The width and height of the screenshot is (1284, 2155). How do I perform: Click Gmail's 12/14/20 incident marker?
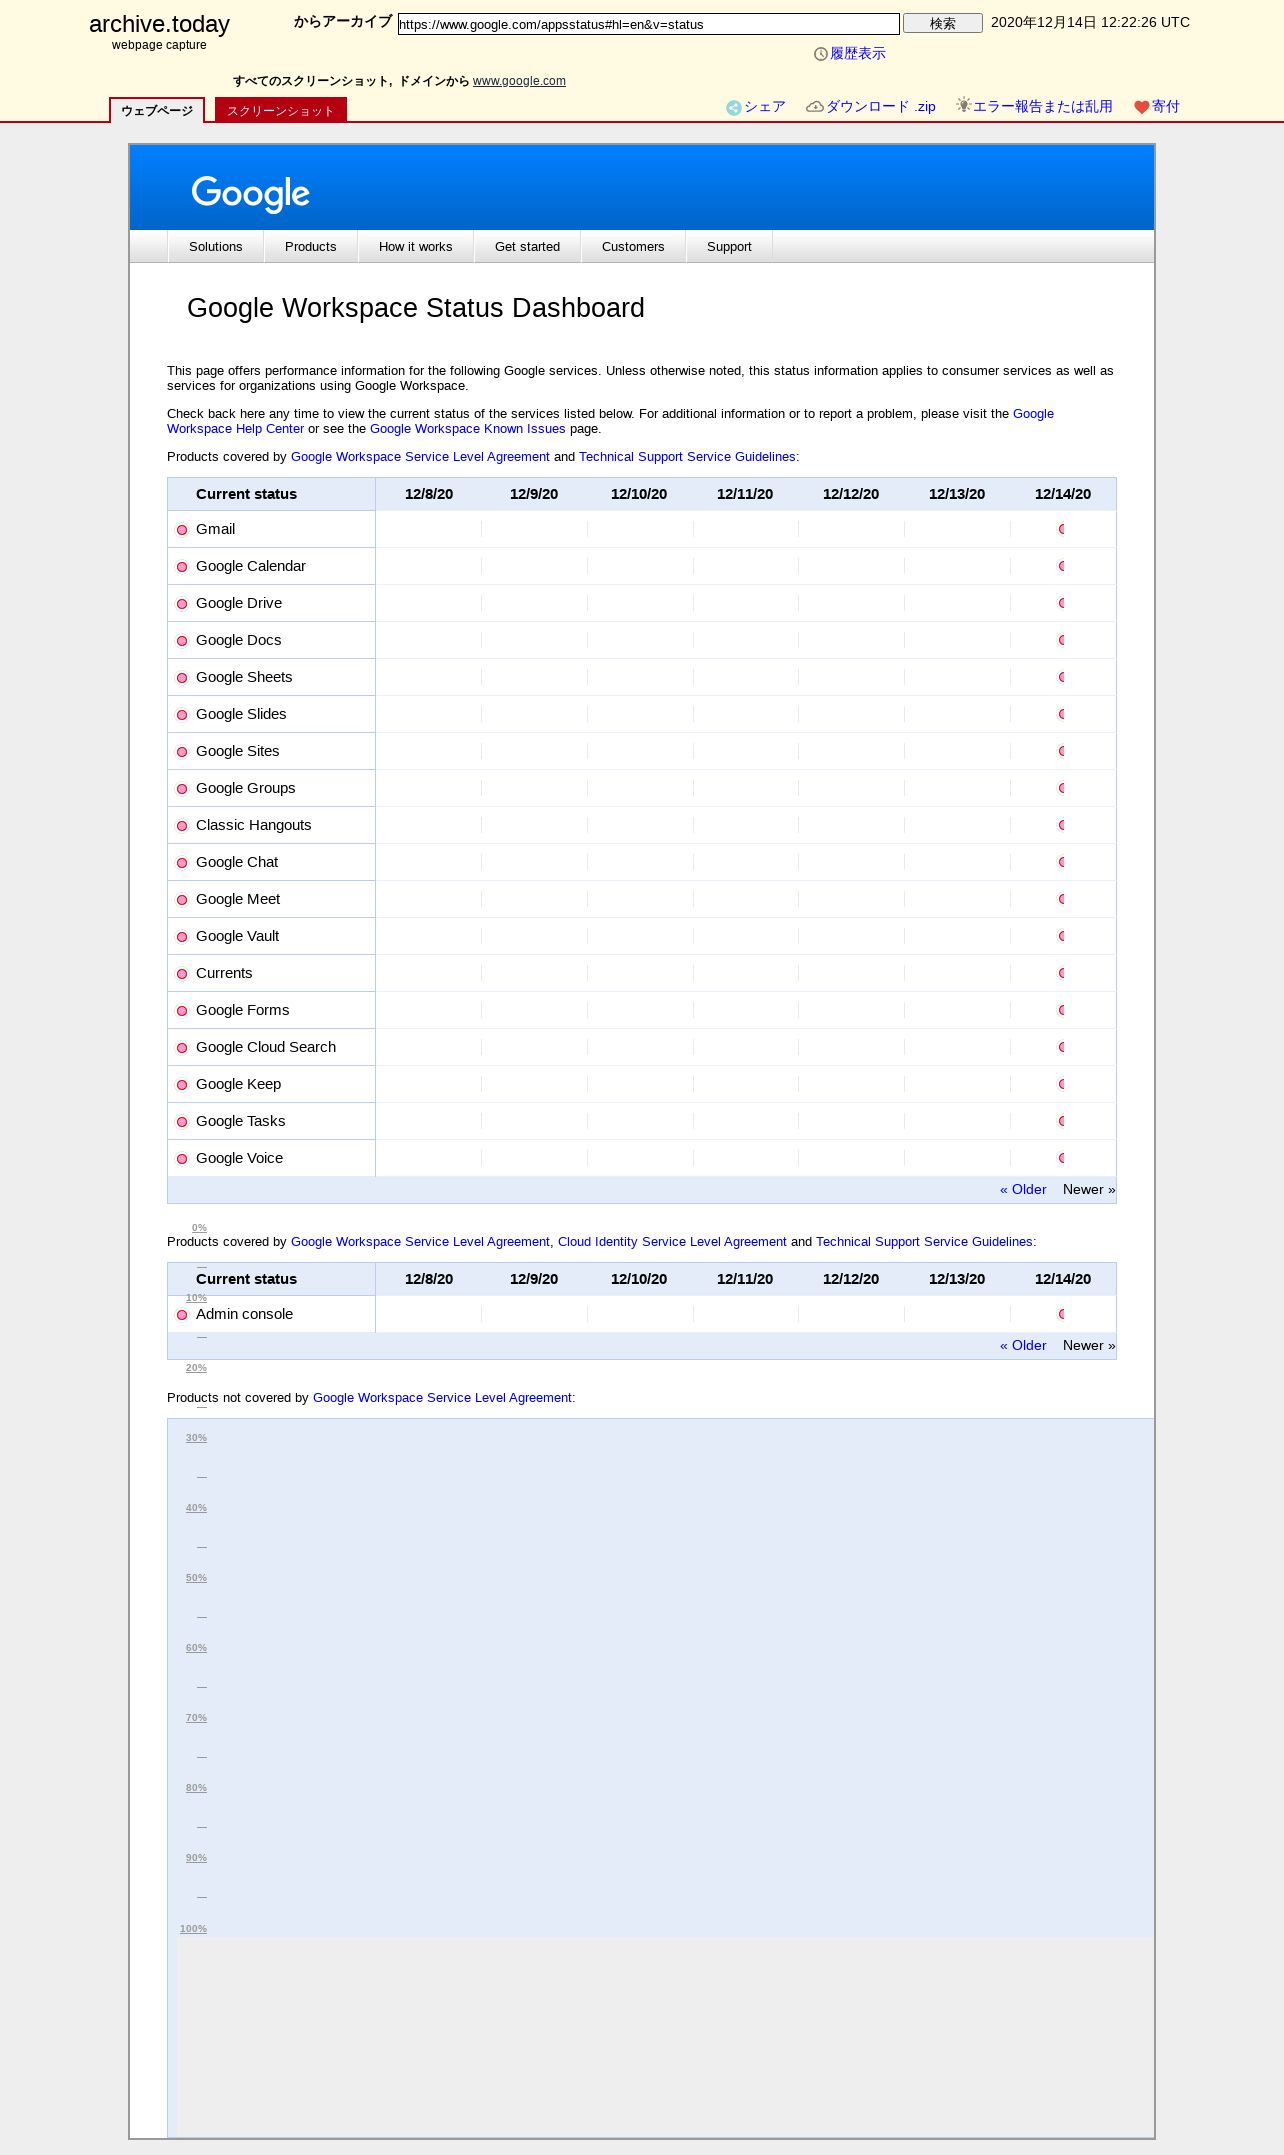click(x=1061, y=529)
